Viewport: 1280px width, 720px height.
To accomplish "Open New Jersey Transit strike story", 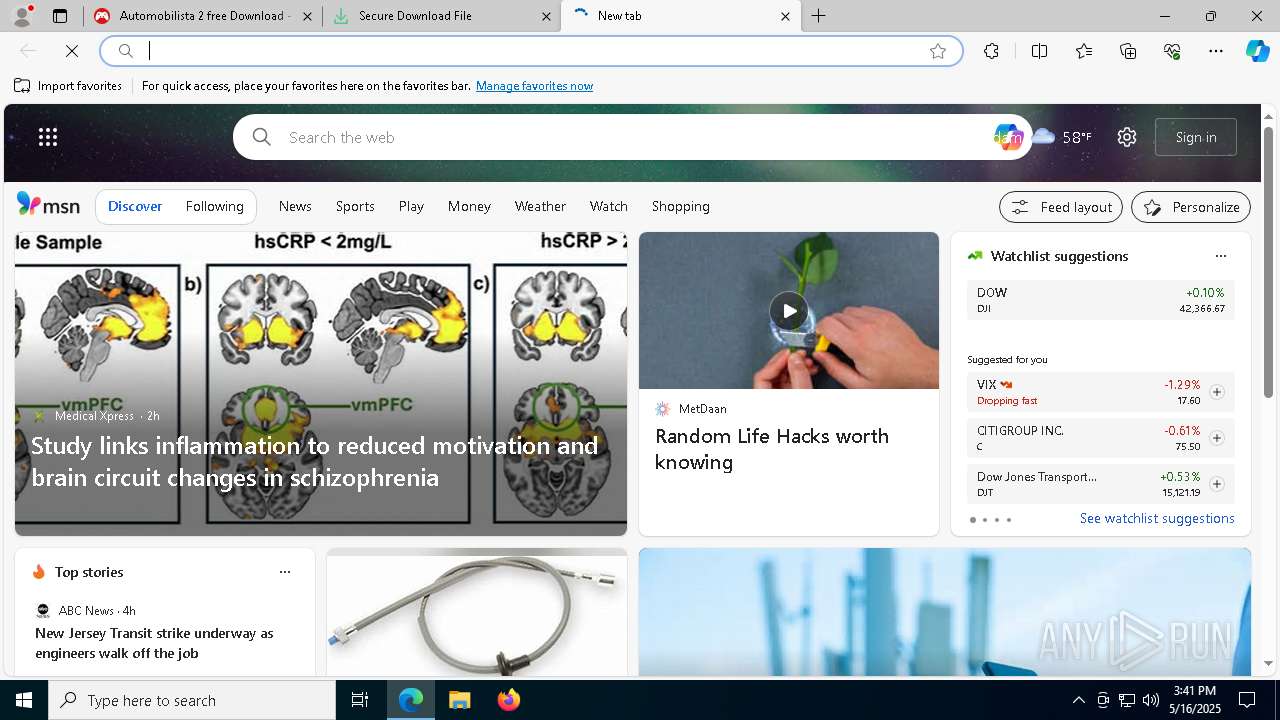I will tap(154, 643).
